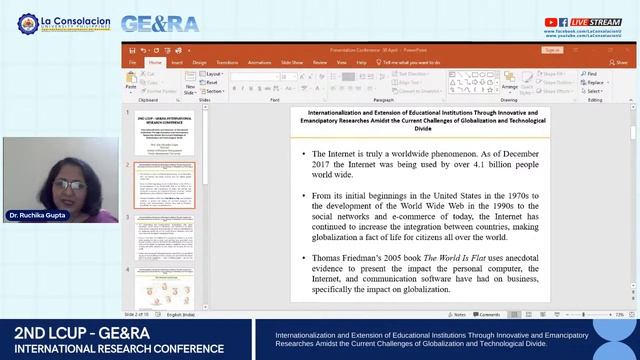The image size is (640, 360).
Task: Open Comments pane from status bar
Action: (x=487, y=315)
